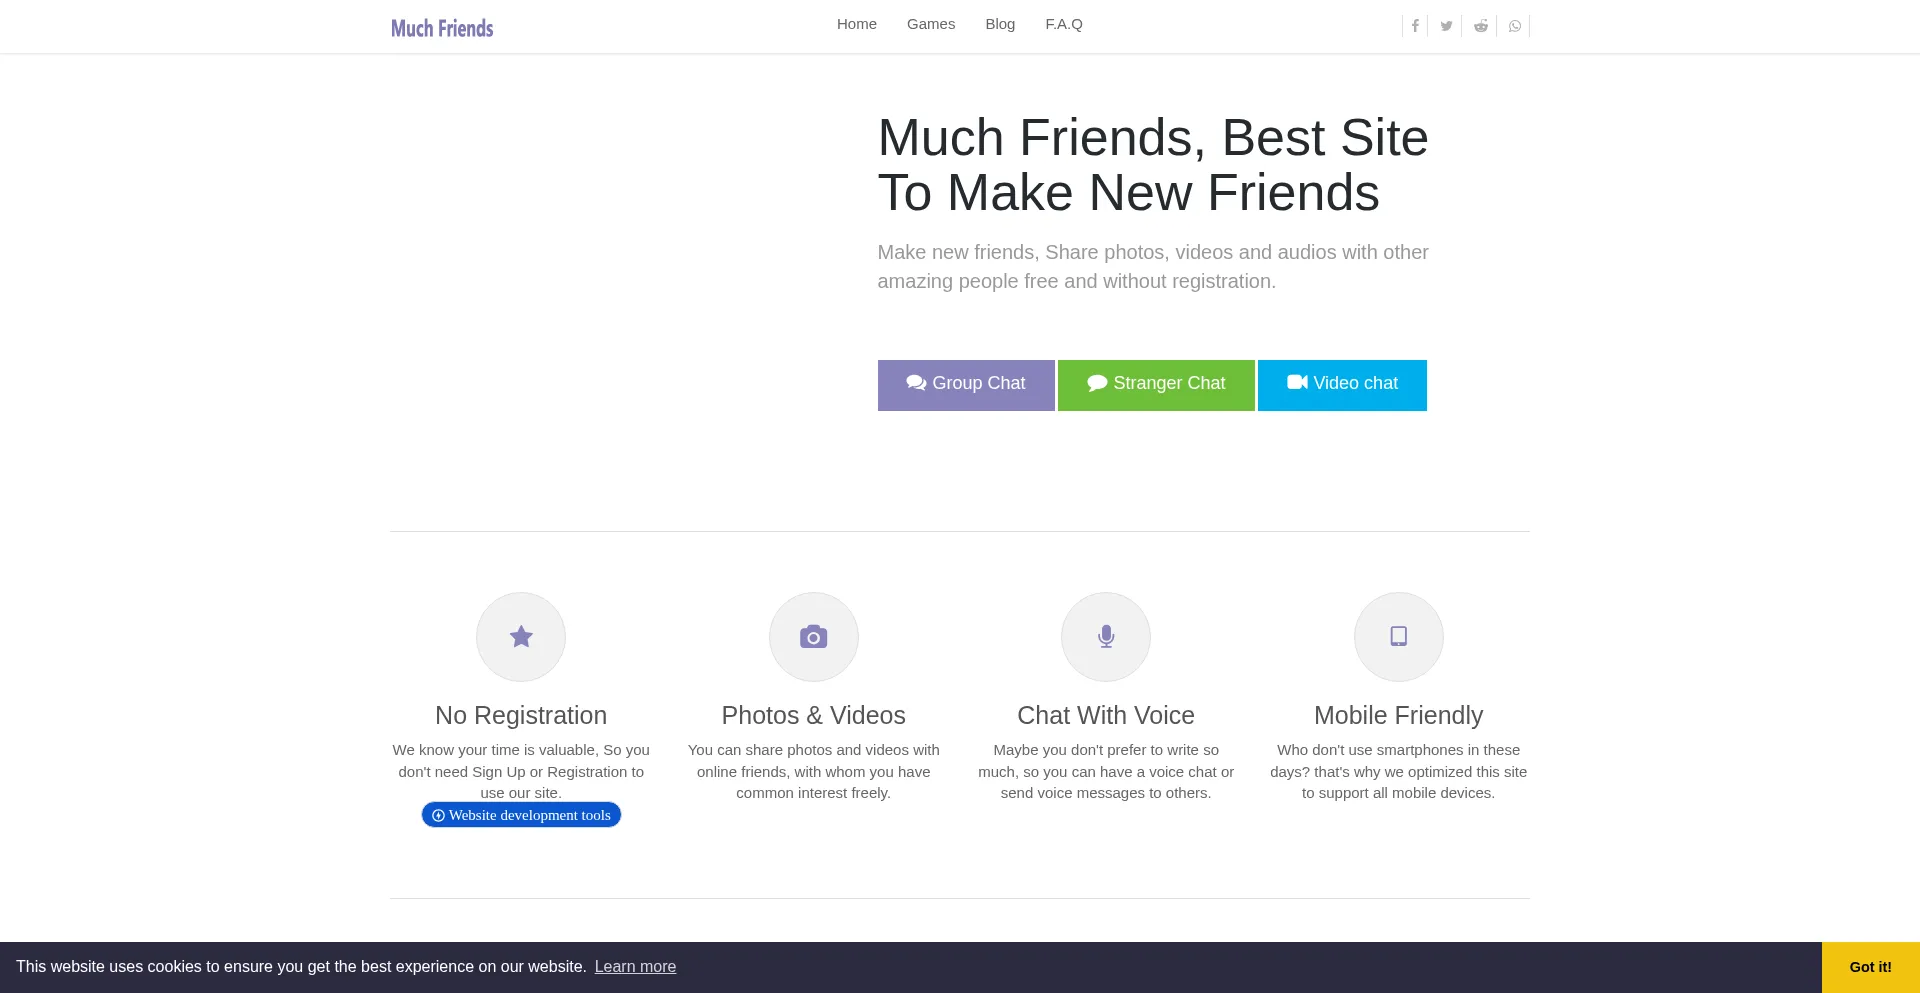Navigate to the F.A.Q page
1920x993 pixels.
click(1064, 24)
